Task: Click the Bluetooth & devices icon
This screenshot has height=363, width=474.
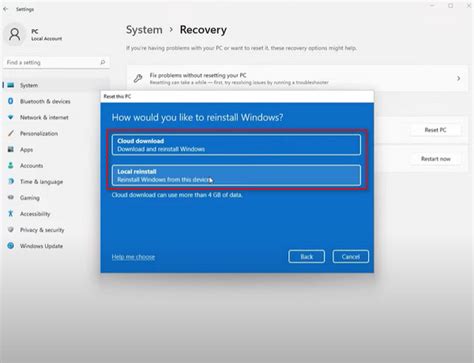Action: point(11,101)
